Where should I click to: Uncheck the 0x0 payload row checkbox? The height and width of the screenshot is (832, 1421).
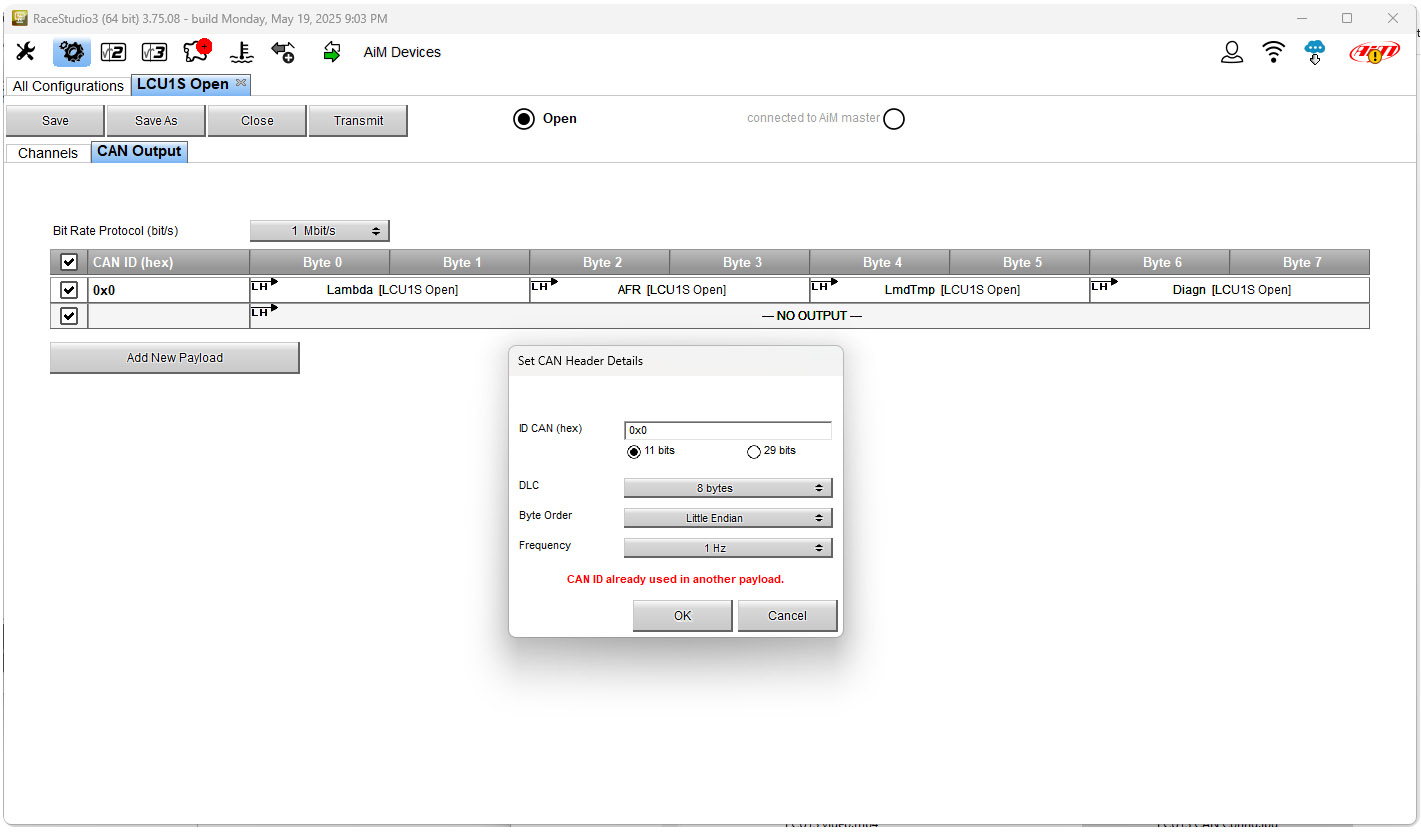(x=69, y=290)
